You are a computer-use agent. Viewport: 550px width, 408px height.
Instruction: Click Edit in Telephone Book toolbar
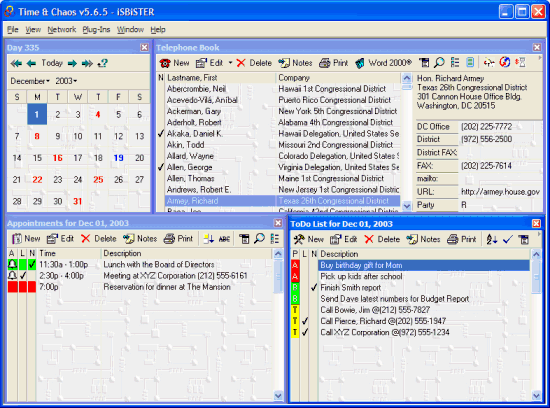[209, 63]
